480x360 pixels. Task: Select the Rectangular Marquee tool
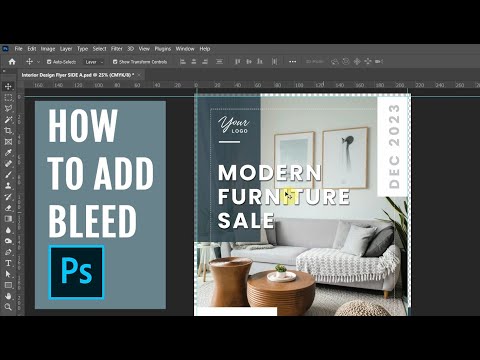(8, 98)
